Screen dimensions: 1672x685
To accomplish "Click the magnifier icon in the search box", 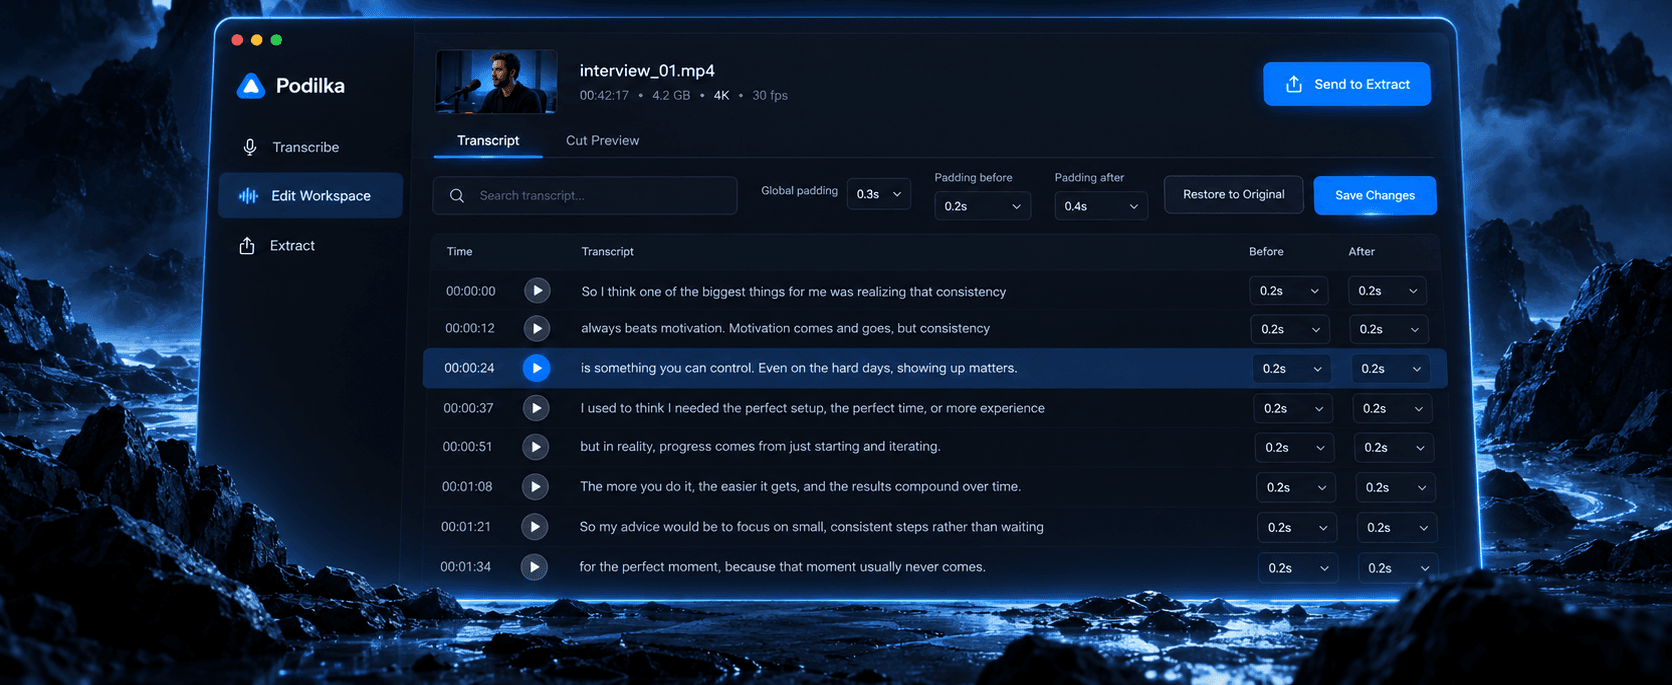I will click(457, 196).
